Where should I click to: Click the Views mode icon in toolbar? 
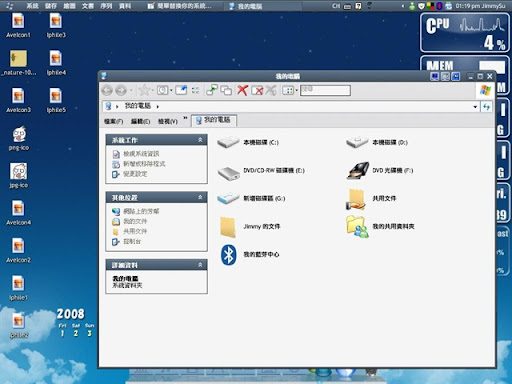click(x=288, y=90)
